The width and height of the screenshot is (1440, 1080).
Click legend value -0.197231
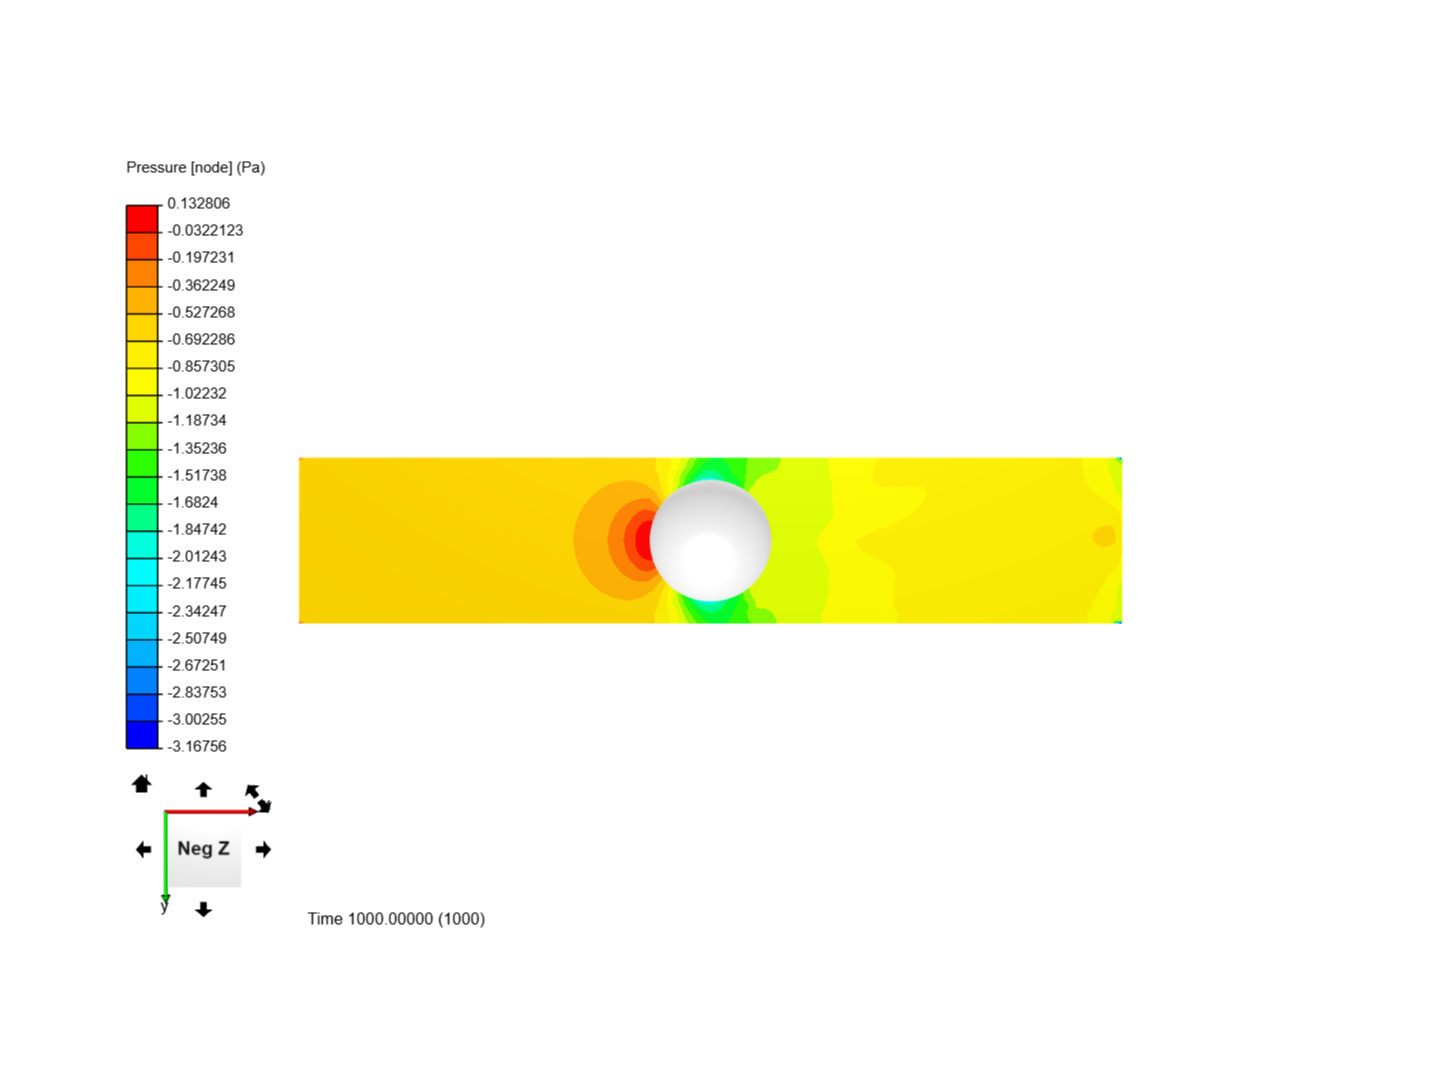point(201,257)
